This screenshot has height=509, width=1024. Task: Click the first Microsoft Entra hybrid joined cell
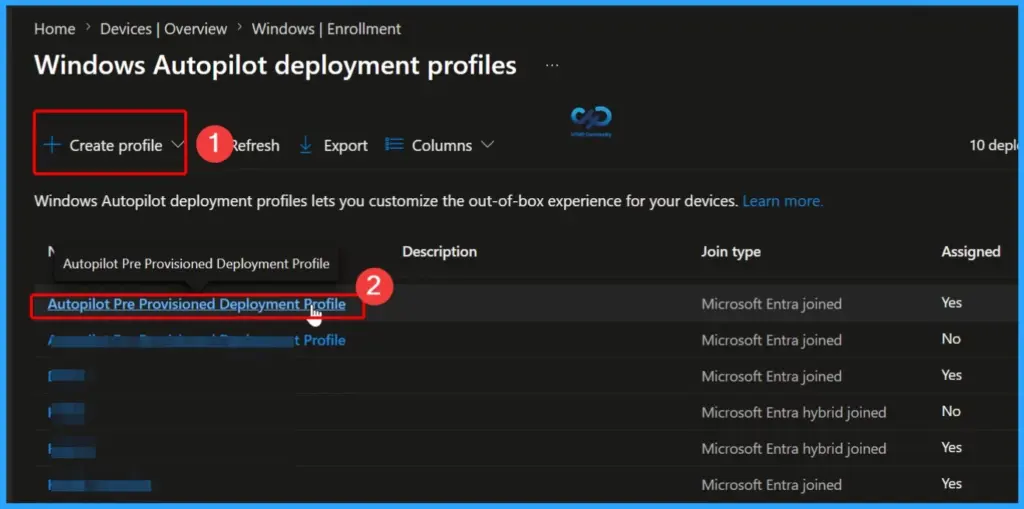tap(793, 412)
